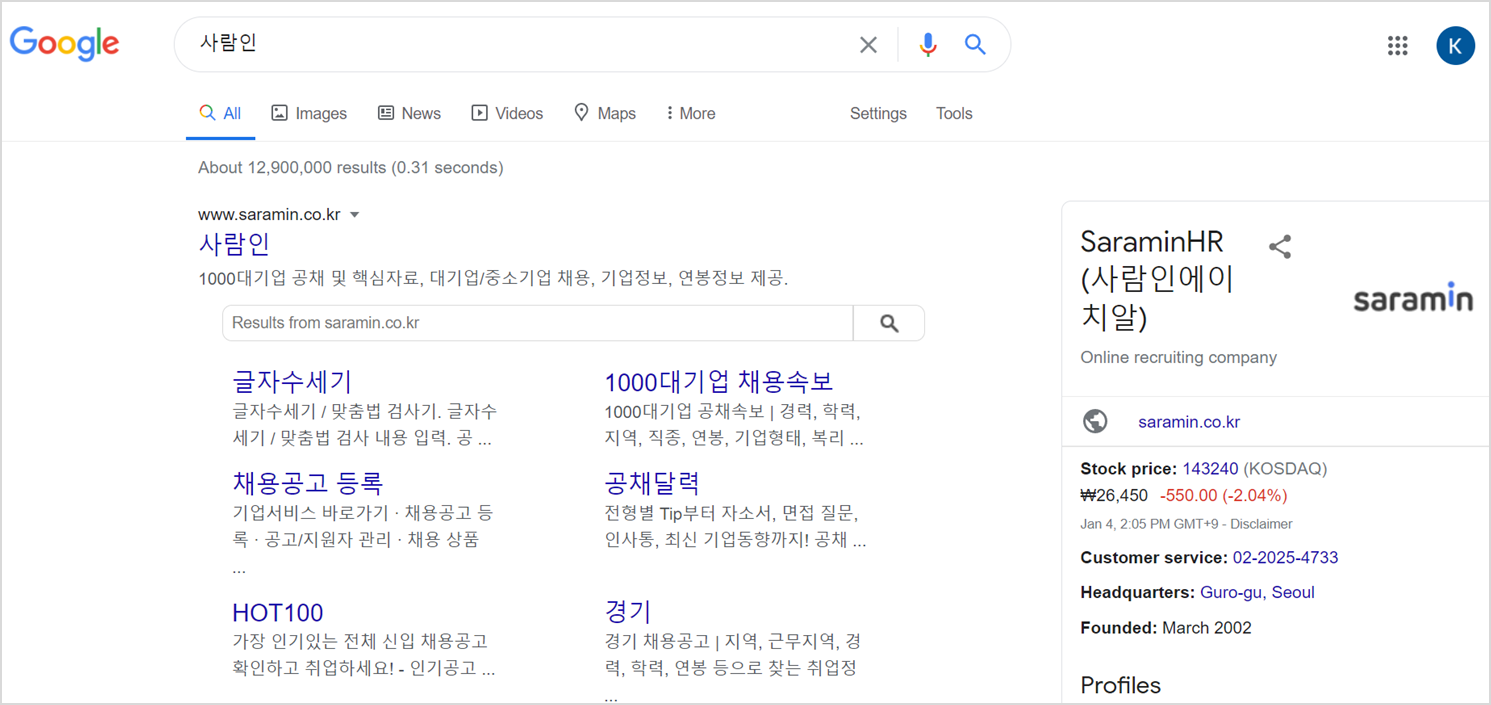The width and height of the screenshot is (1491, 705).
Task: Expand the dropdown arrow next to www.saramin.co.kr
Action: [x=354, y=215]
